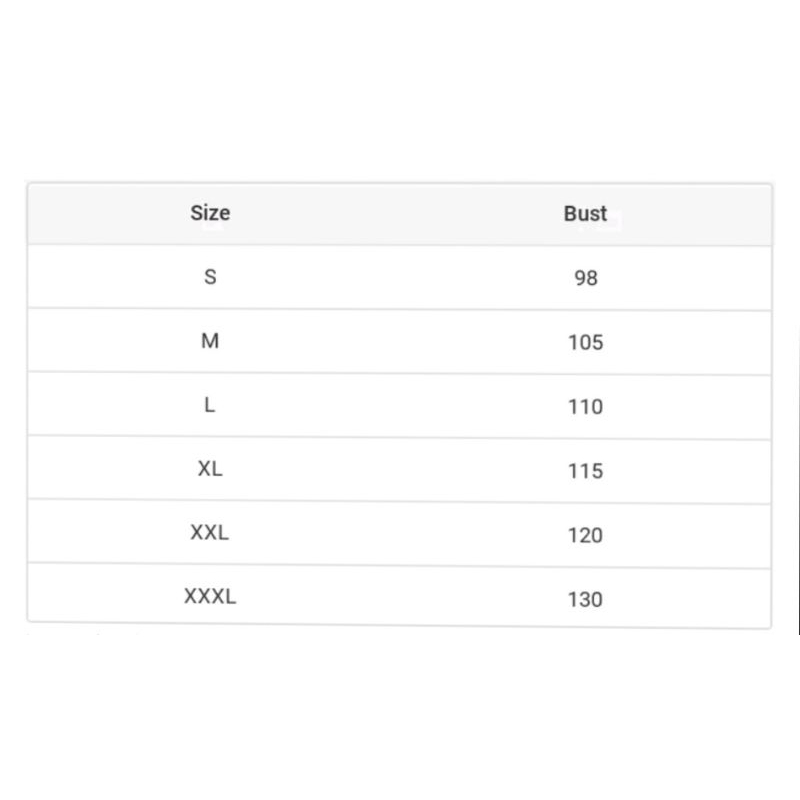800x800 pixels.
Task: Select the L size cell
Action: 210,405
